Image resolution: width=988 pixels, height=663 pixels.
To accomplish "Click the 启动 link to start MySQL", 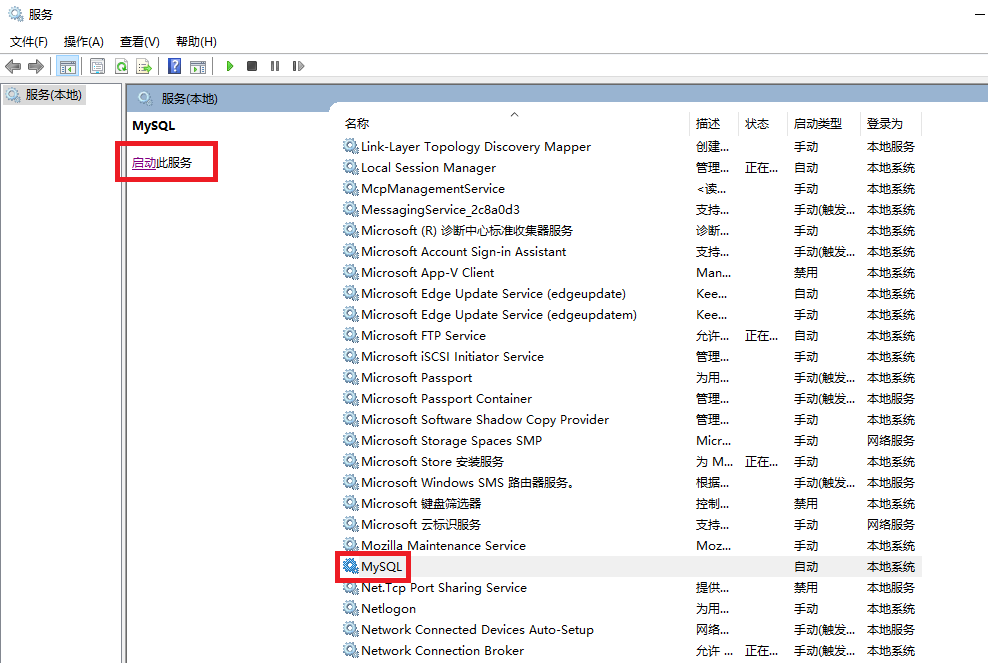I will (x=144, y=162).
